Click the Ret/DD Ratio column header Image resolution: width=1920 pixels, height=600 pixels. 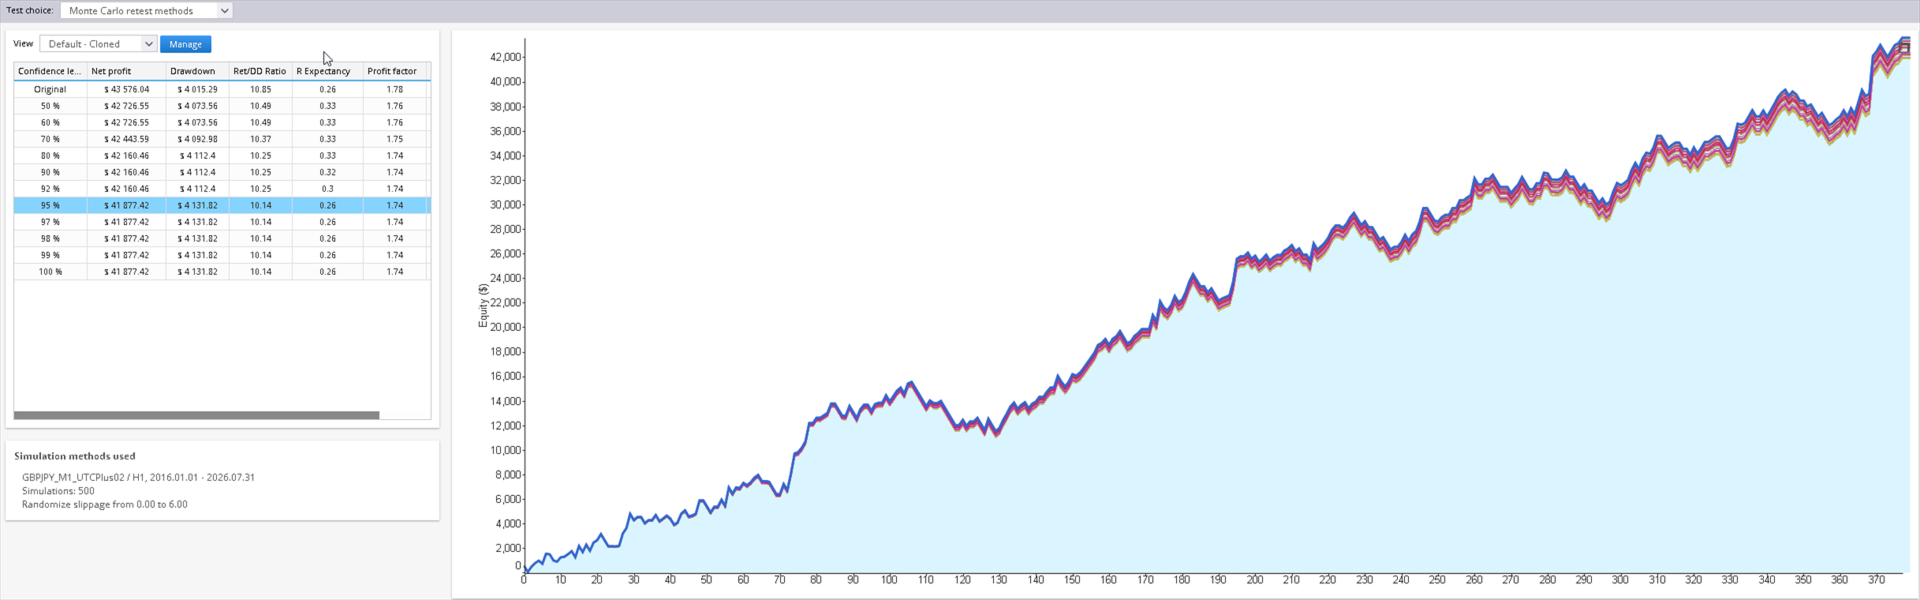260,71
